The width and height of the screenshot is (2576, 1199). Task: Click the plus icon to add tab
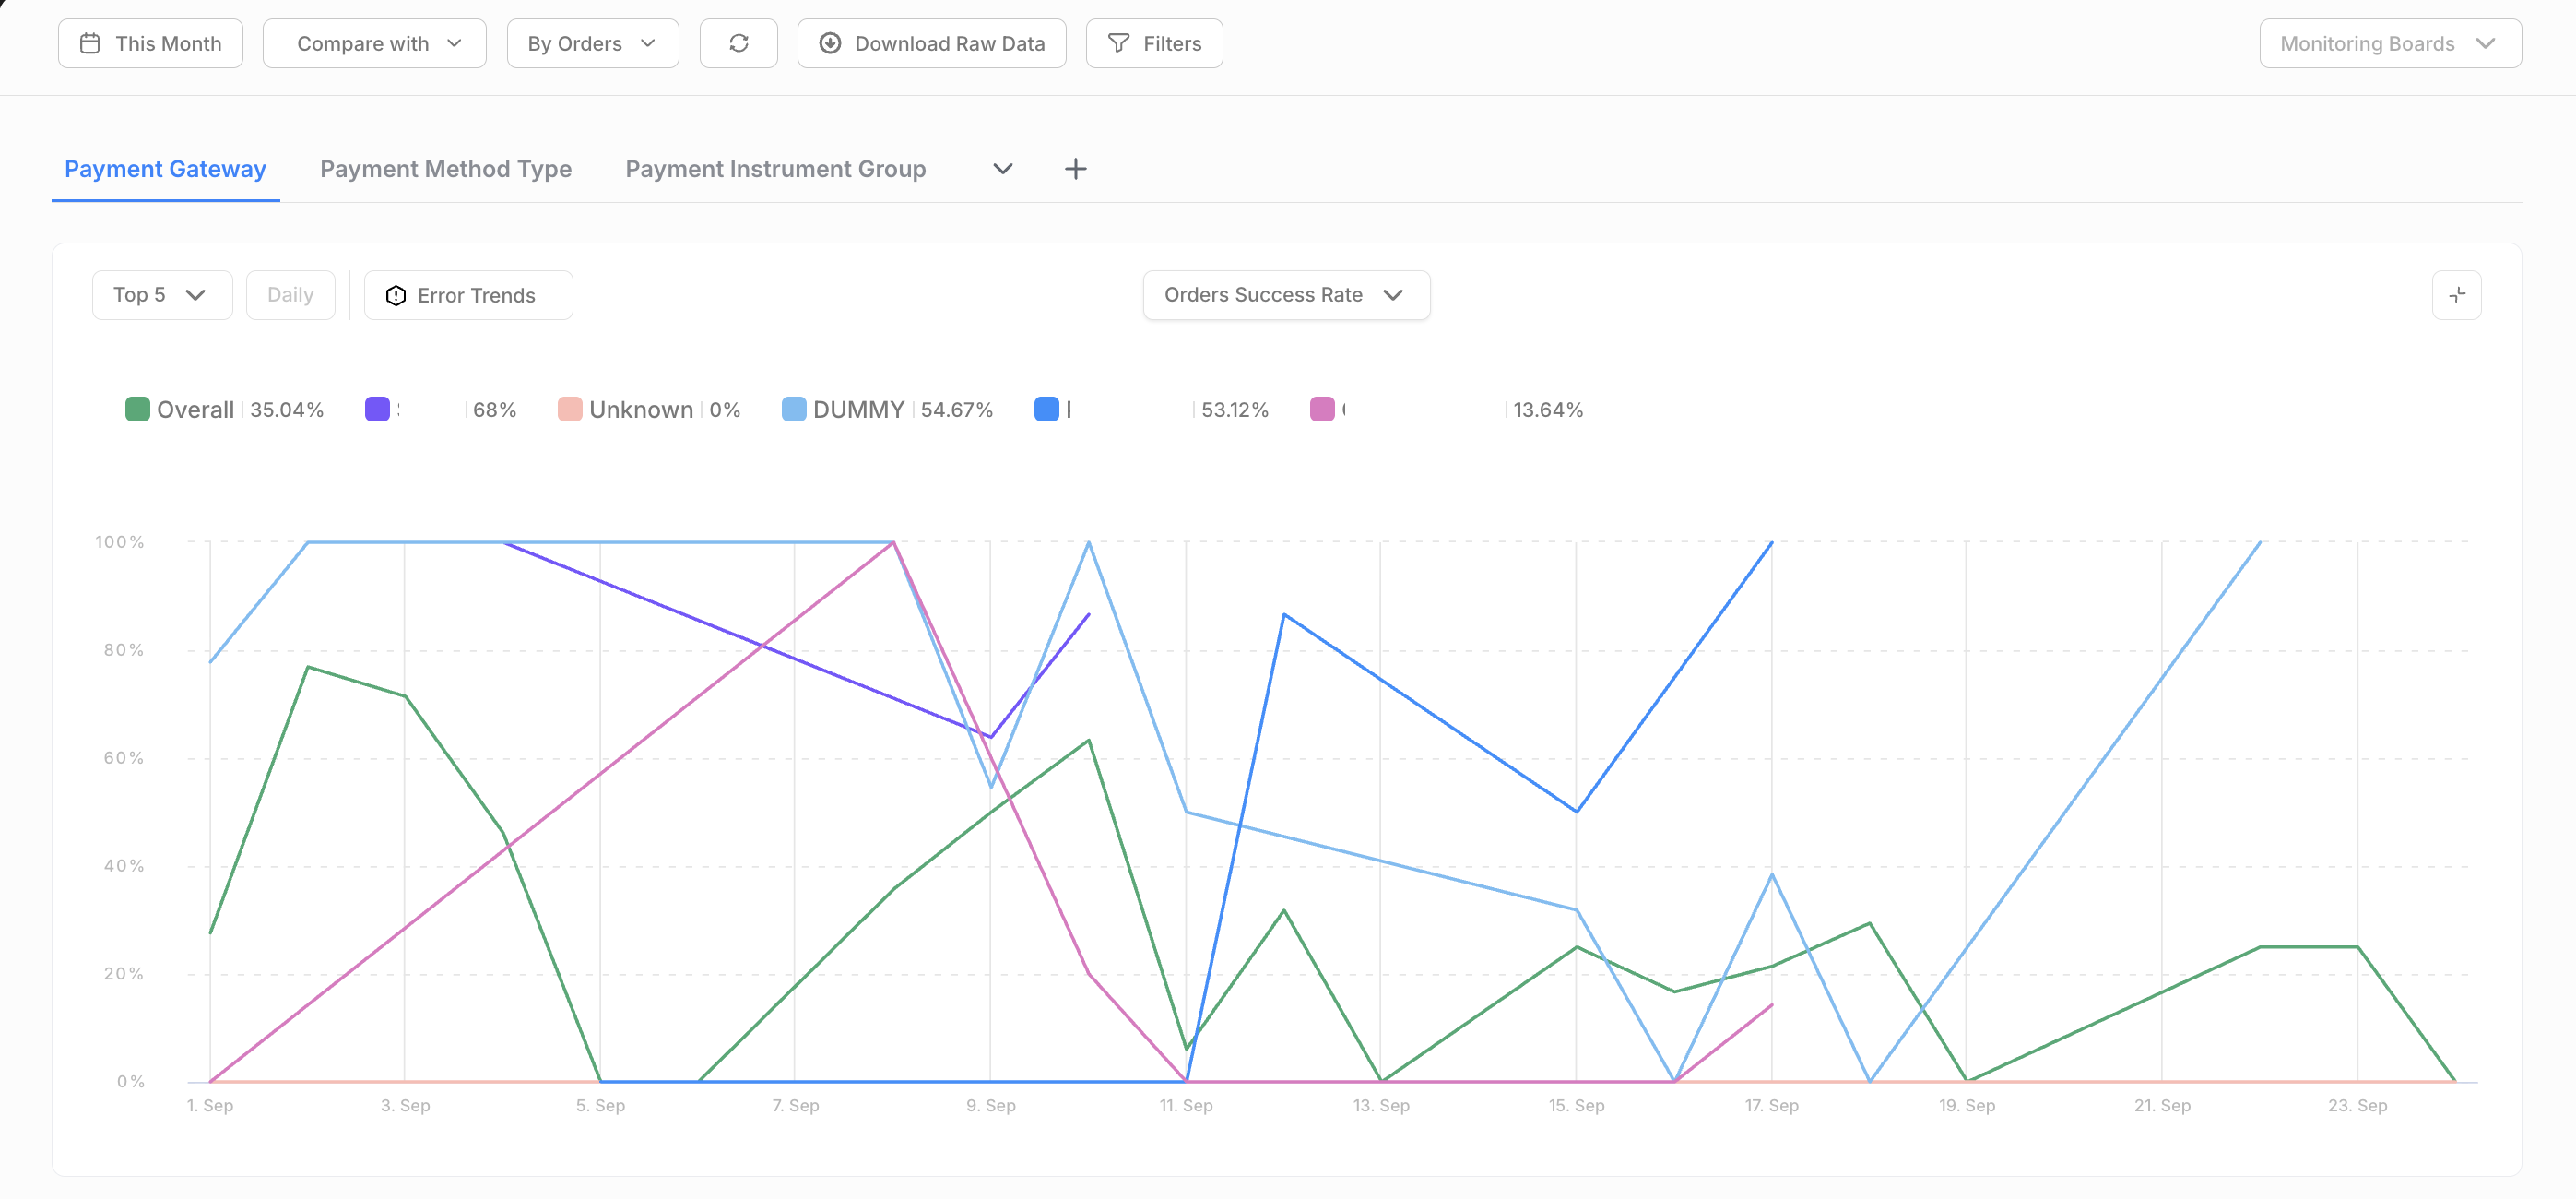coord(1075,169)
